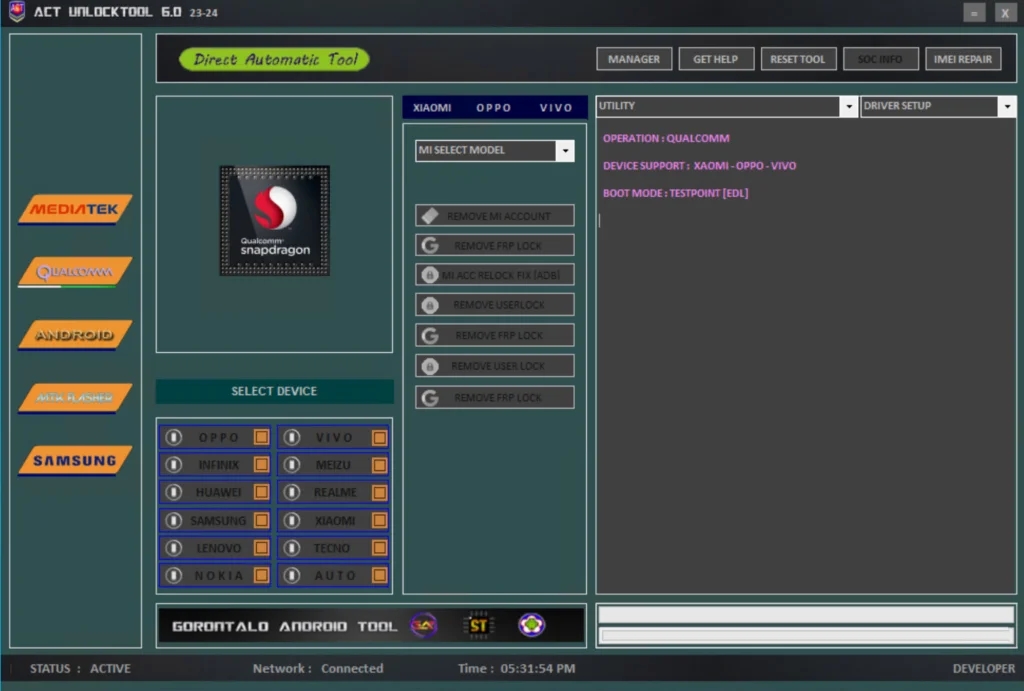Tick the orange checkbox for VIVO
The image size is (1024, 691).
379,437
